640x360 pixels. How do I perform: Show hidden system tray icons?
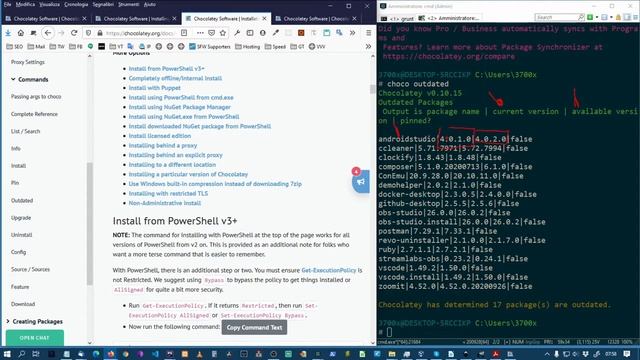click(x=547, y=354)
